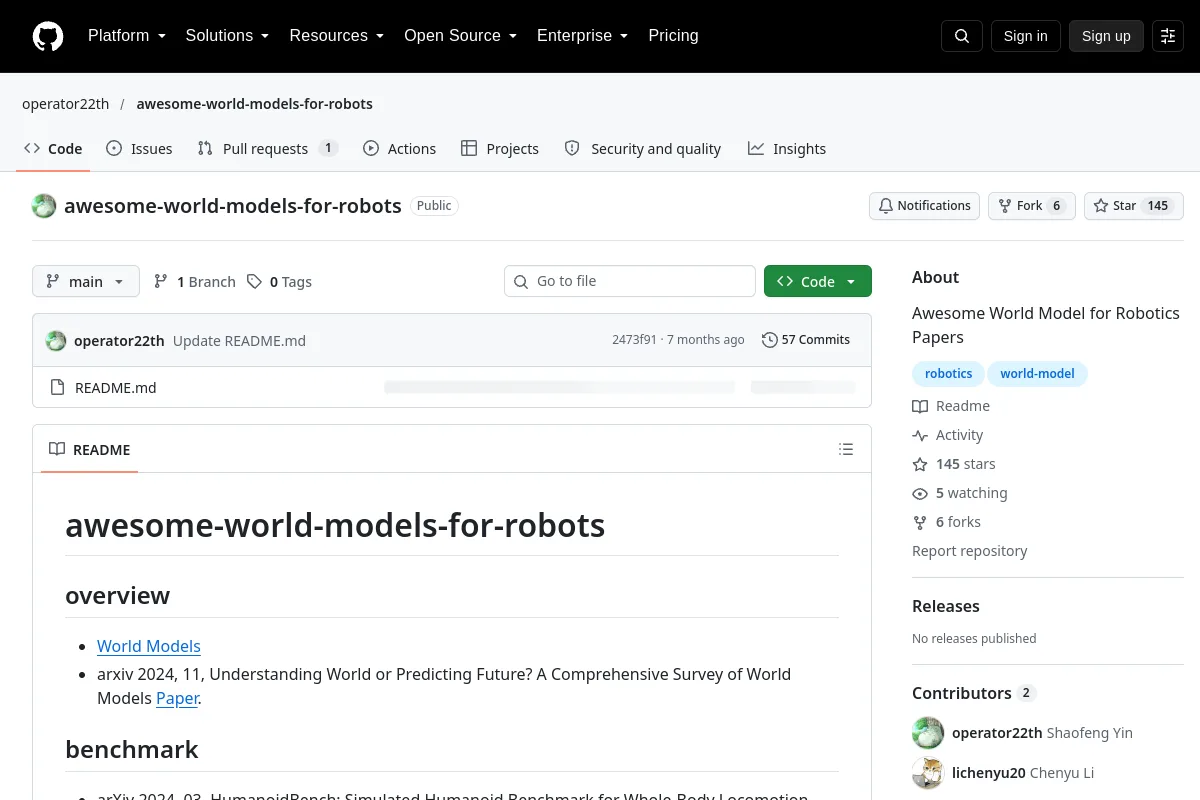Star the repository
Screen dimensions: 1200x800
click(1134, 206)
